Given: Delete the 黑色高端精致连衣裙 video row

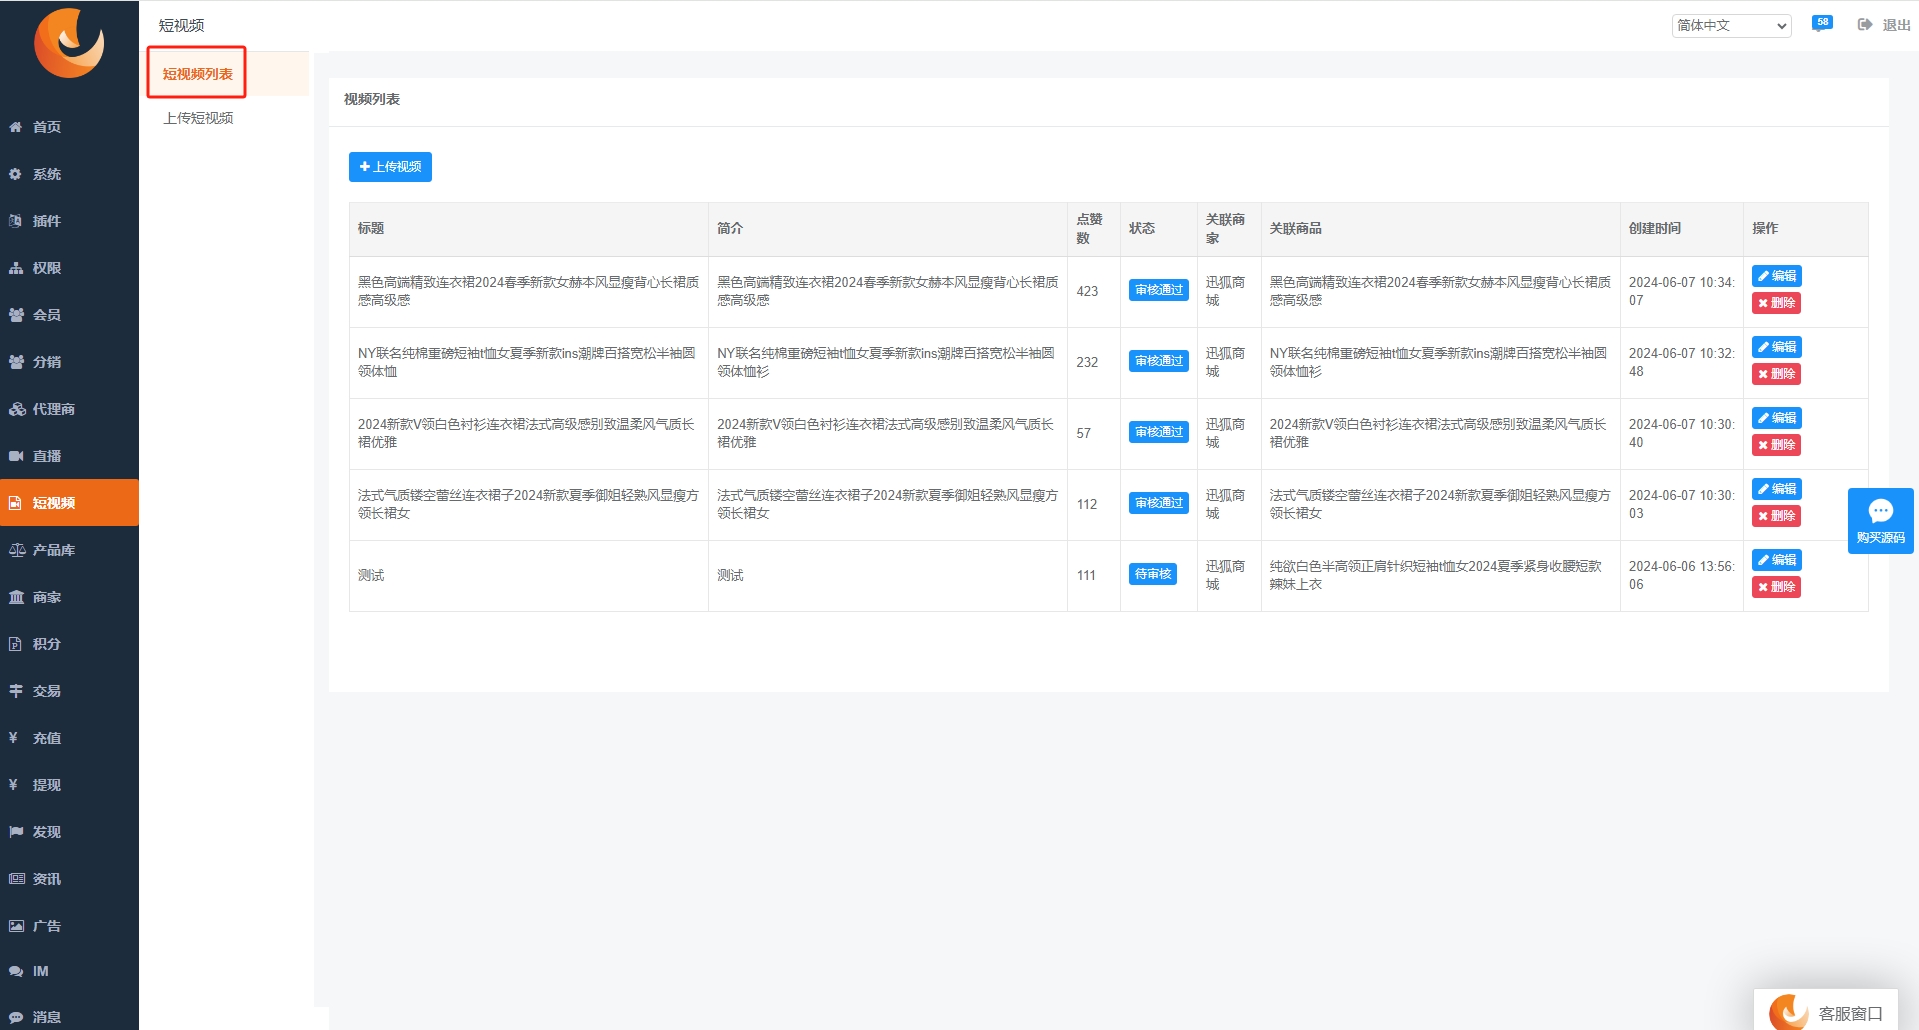Looking at the screenshot, I should [x=1777, y=303].
